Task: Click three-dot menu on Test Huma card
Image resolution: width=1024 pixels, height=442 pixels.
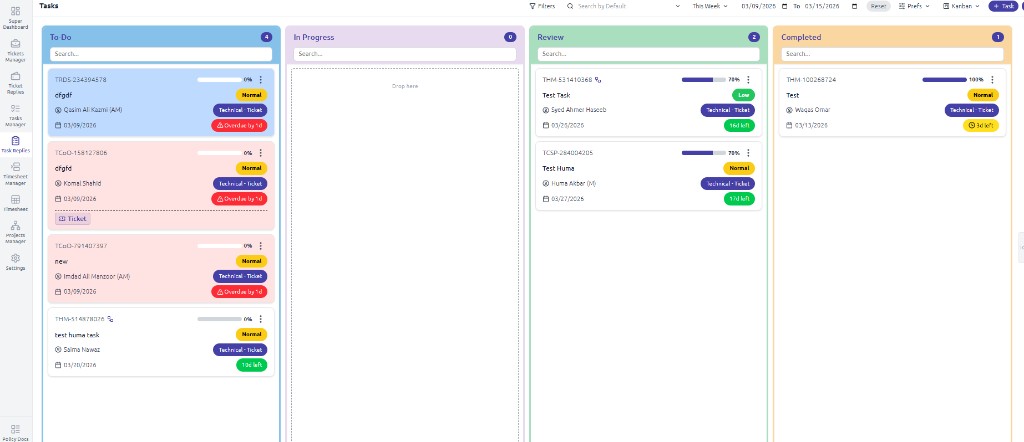Action: [x=748, y=153]
